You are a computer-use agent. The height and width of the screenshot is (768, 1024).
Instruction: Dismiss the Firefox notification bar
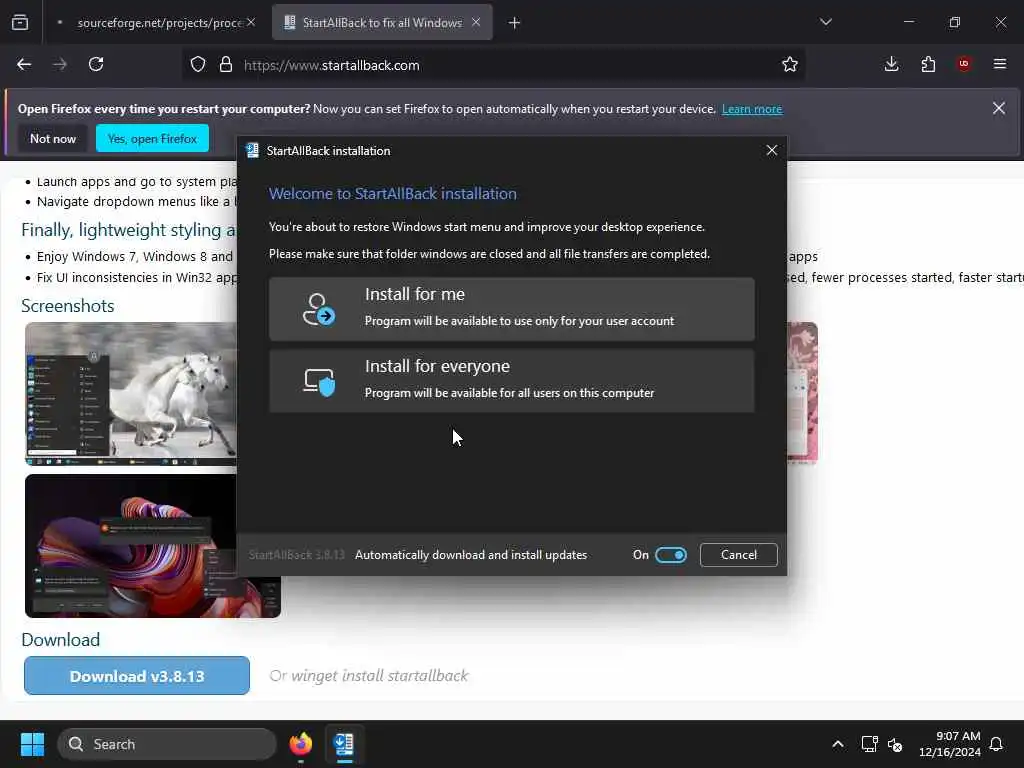point(999,108)
